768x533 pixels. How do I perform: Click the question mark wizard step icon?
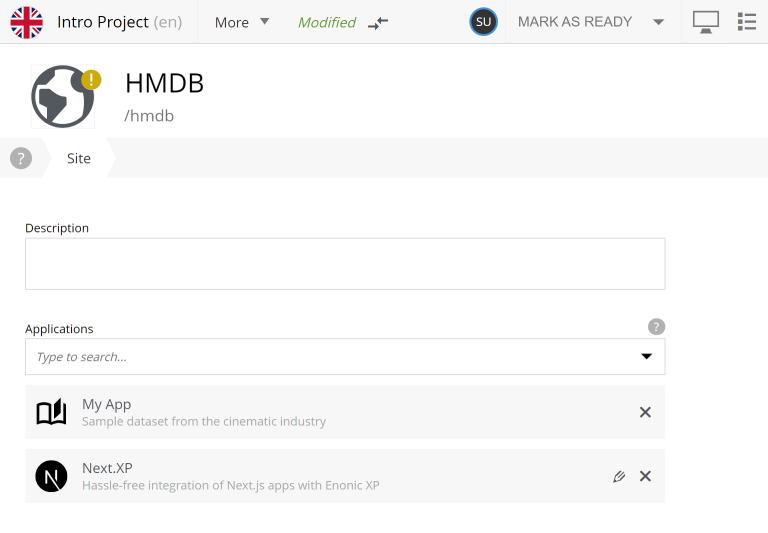(x=21, y=158)
